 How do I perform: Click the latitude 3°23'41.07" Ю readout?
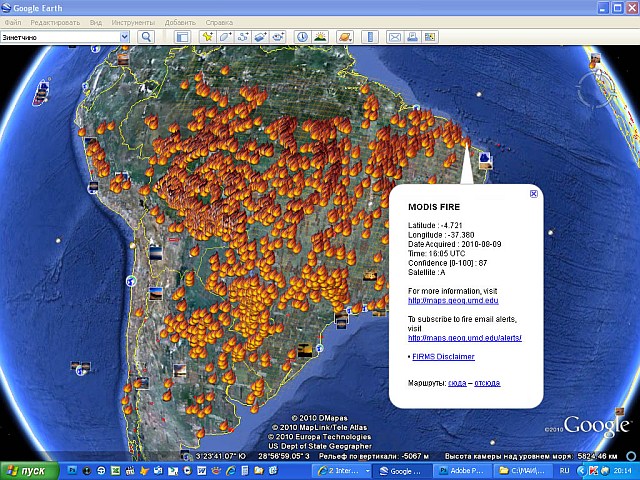(x=220, y=456)
